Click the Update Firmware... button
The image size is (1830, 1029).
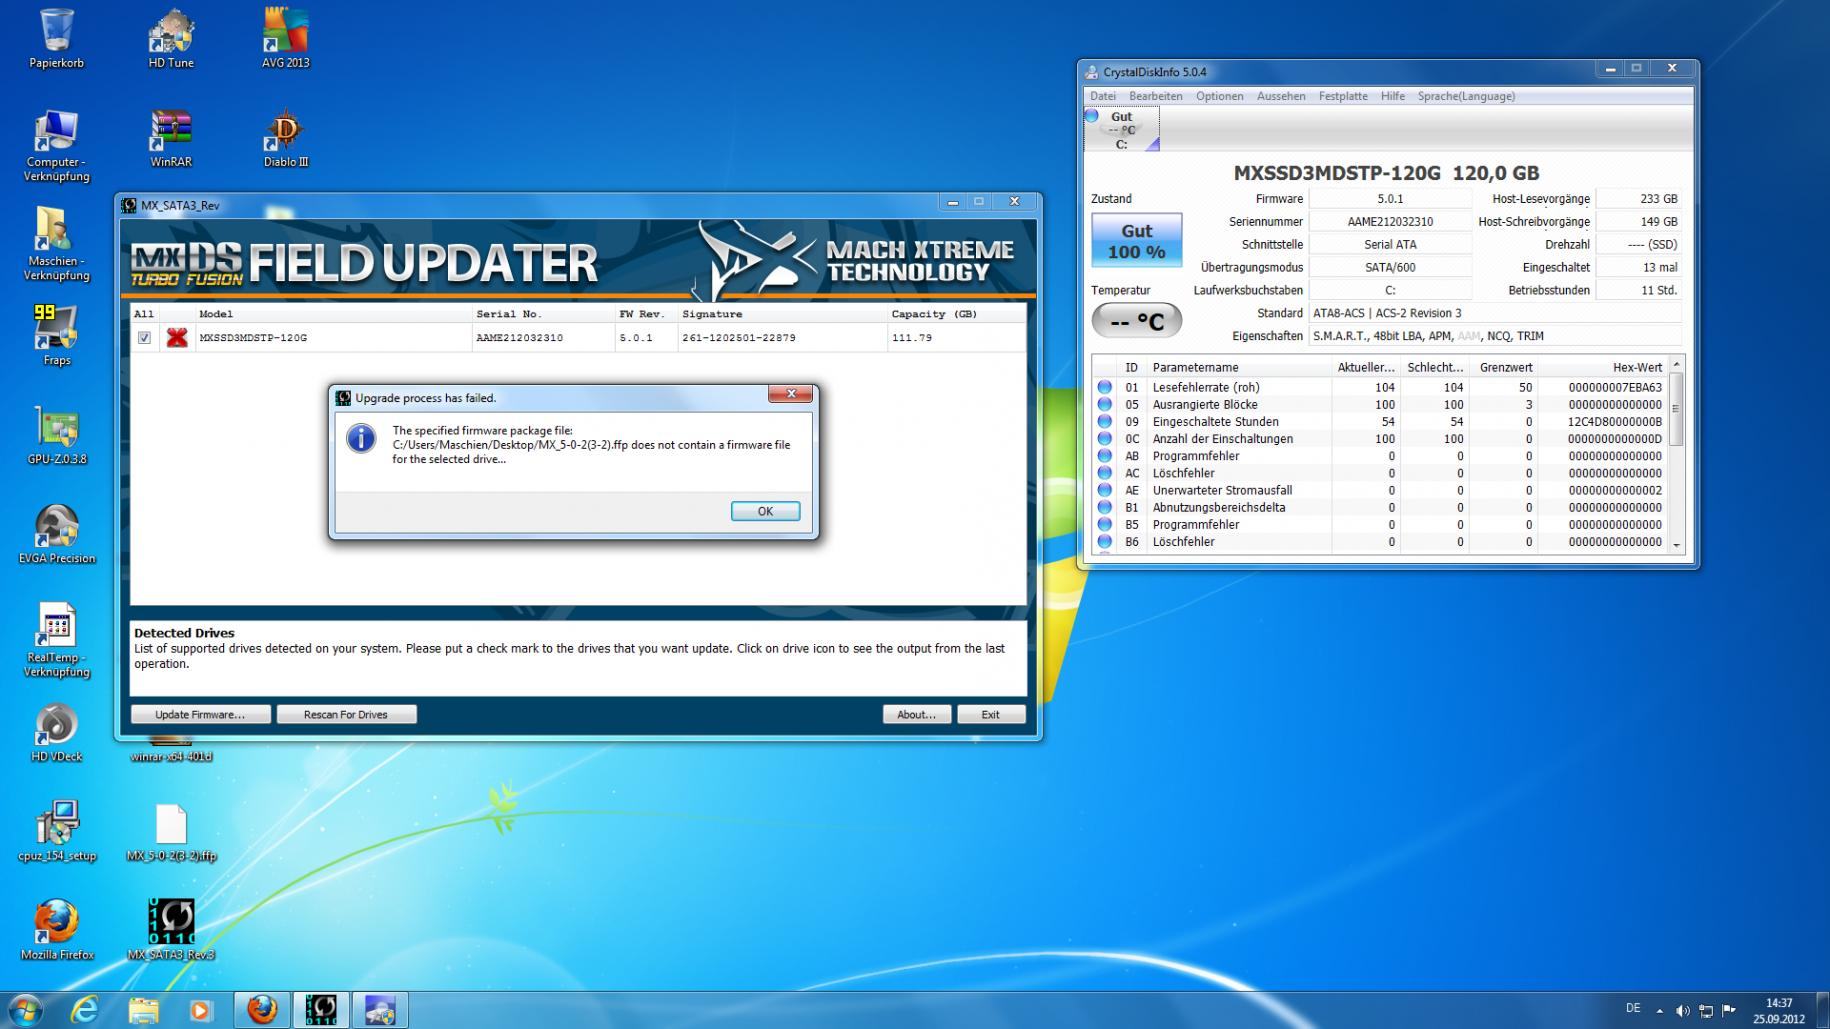click(x=200, y=714)
